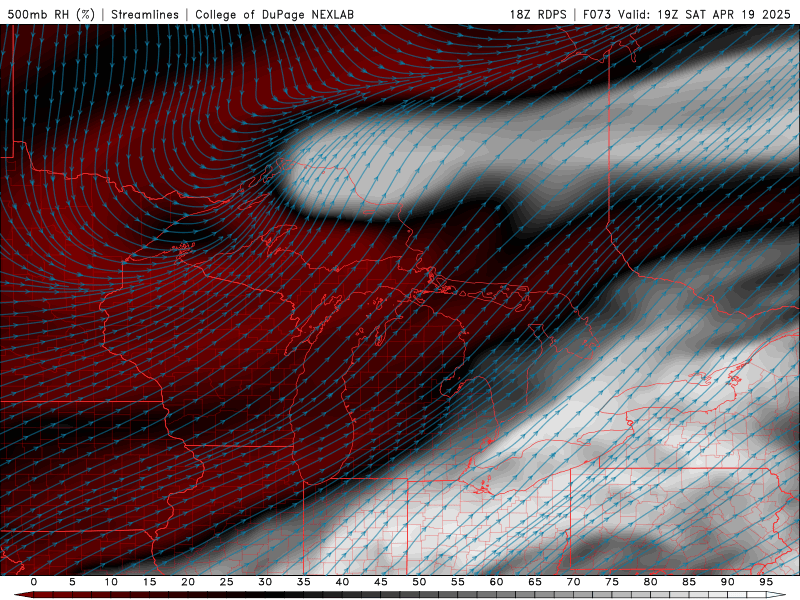Screen dimensions: 800x600
Task: Click the left arrow end of the color bar
Action: pyautogui.click(x=23, y=595)
